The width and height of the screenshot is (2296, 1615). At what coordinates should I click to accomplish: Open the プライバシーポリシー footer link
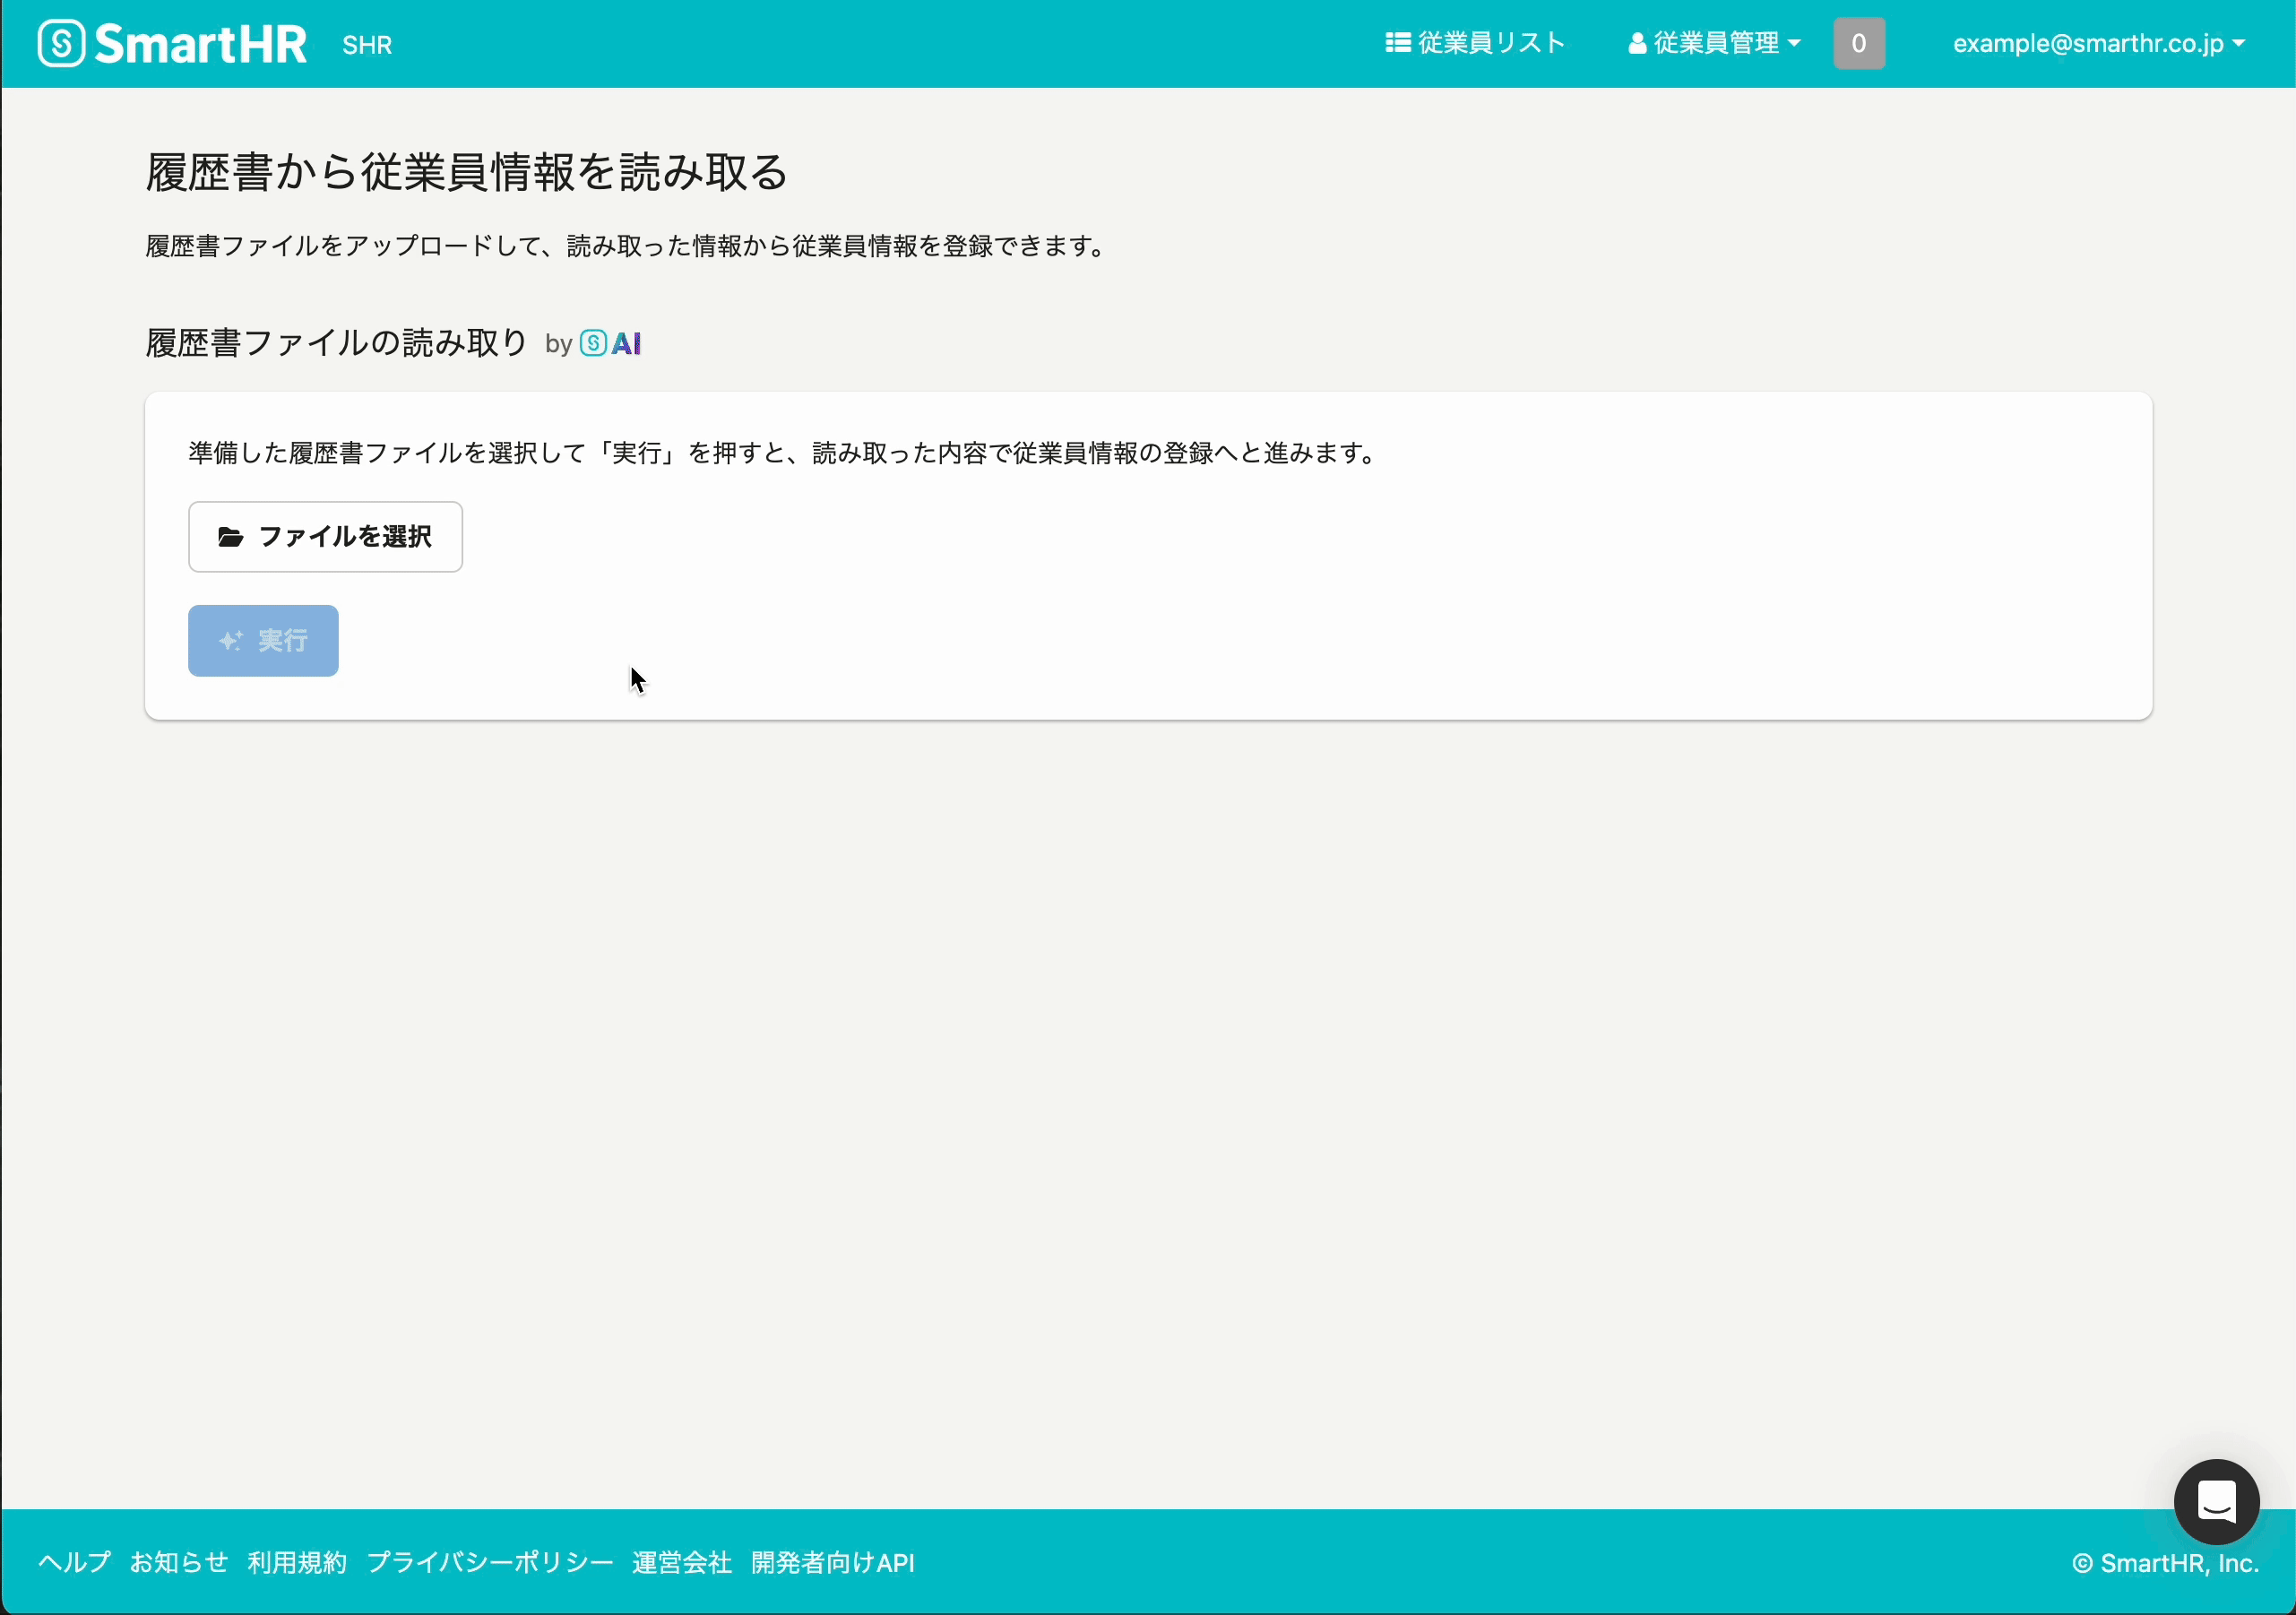tap(490, 1562)
